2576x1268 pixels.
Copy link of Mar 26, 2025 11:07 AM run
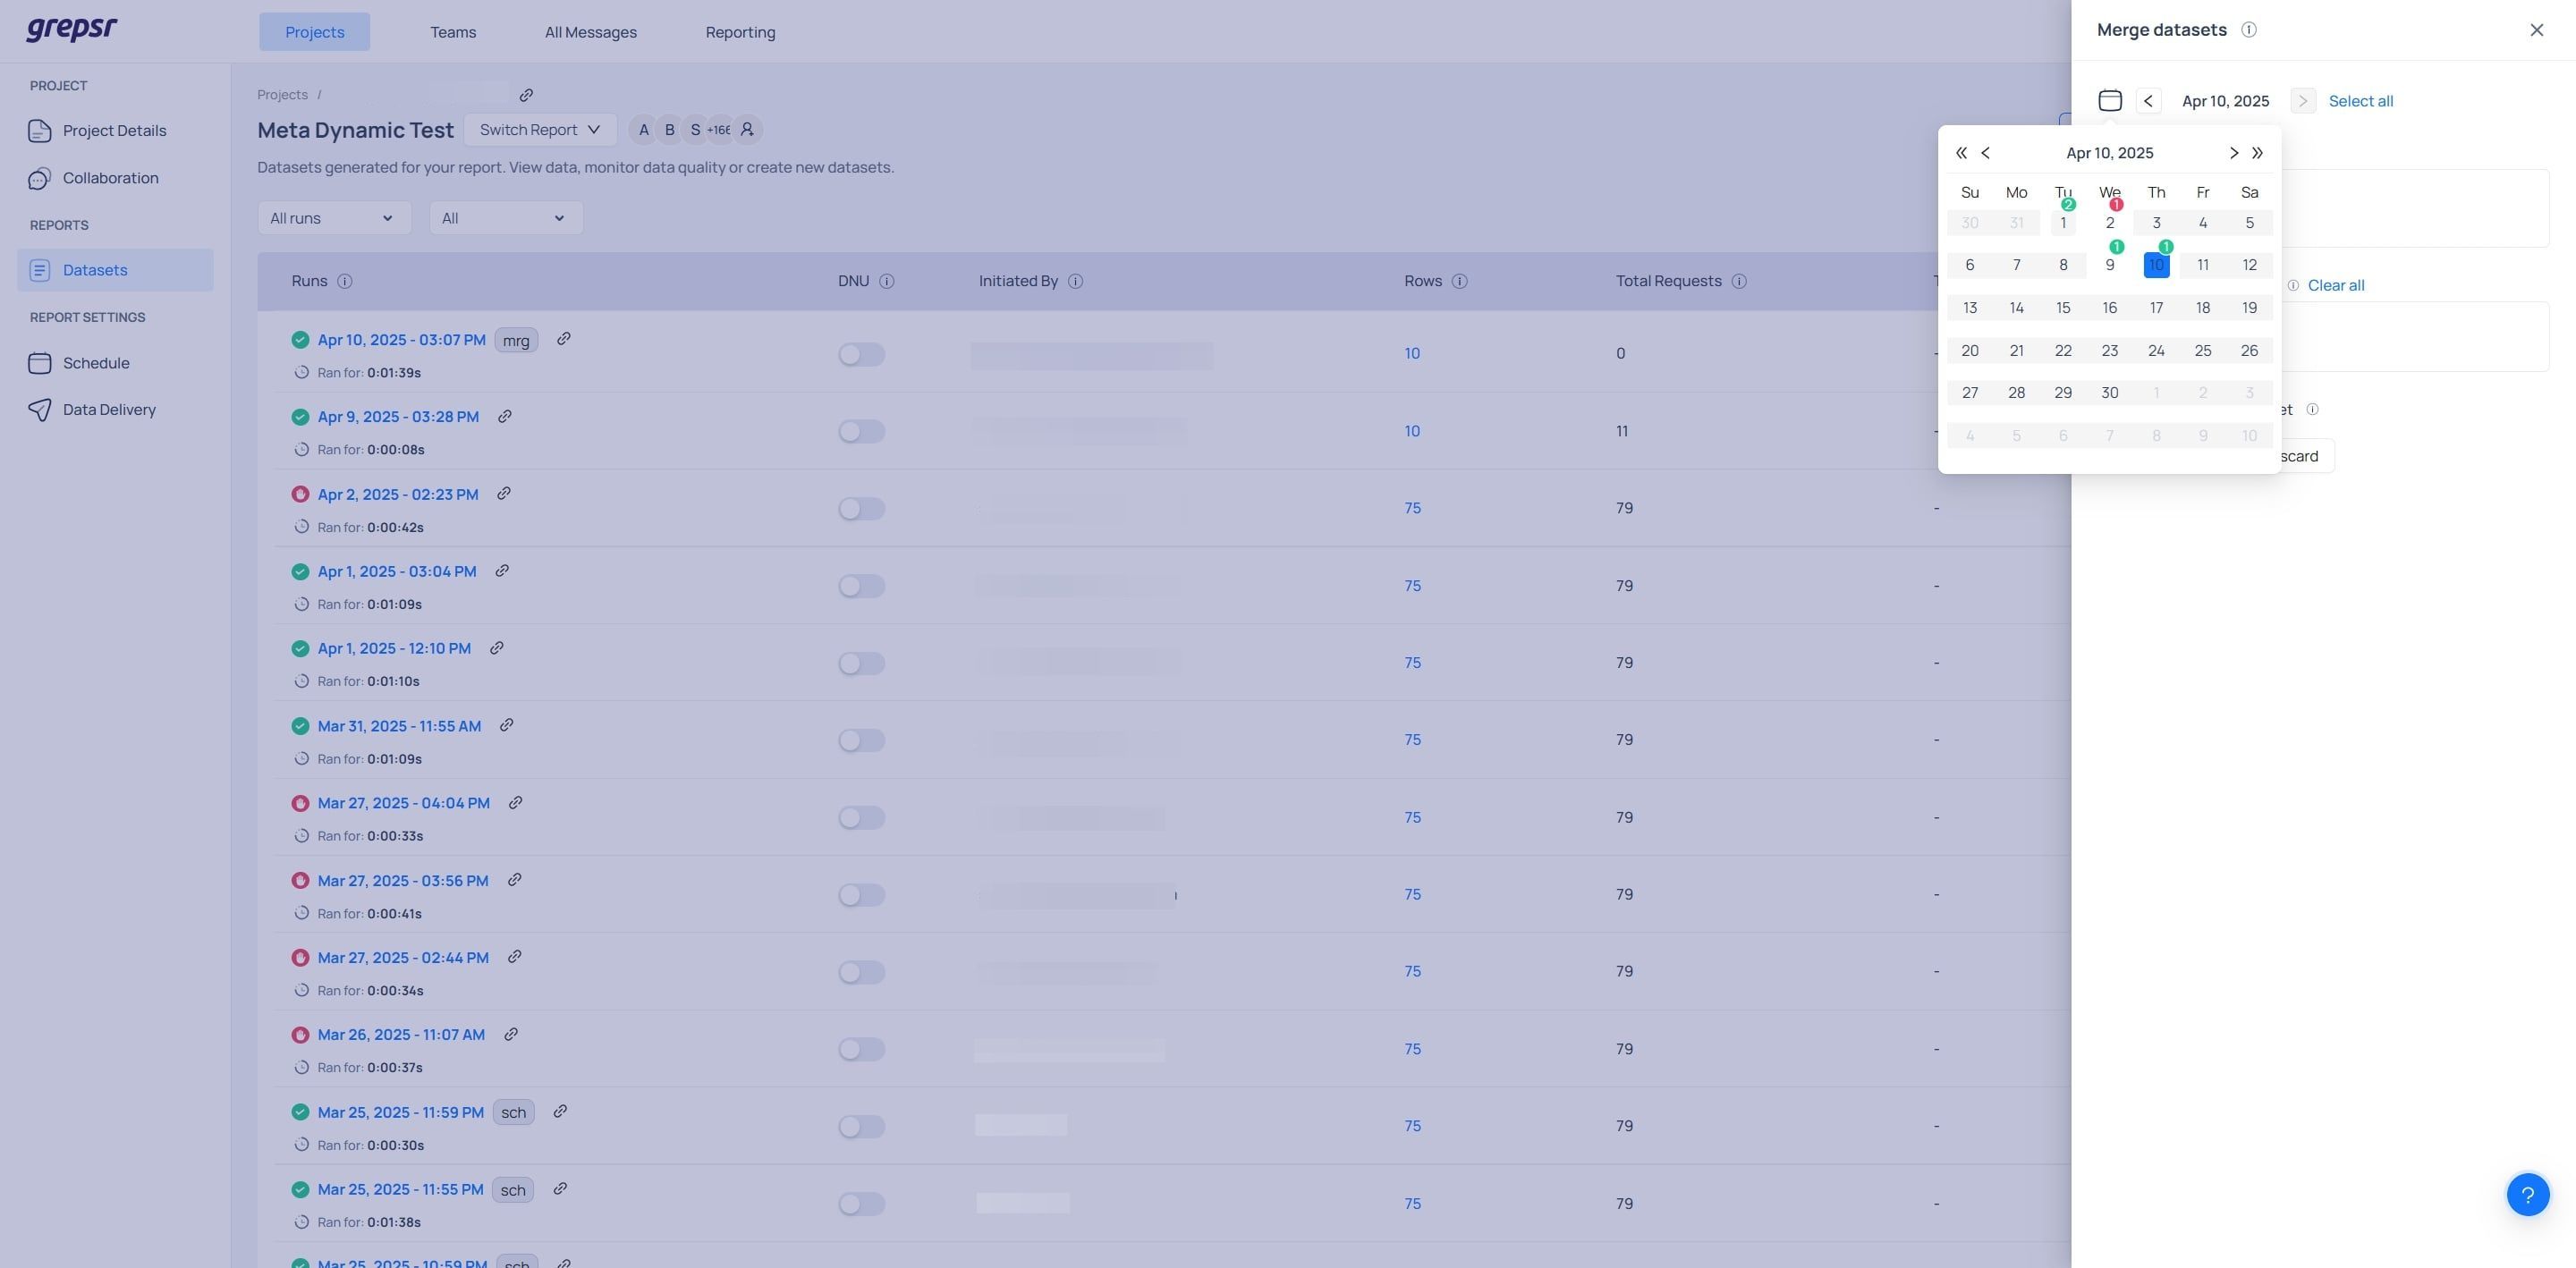[511, 1034]
